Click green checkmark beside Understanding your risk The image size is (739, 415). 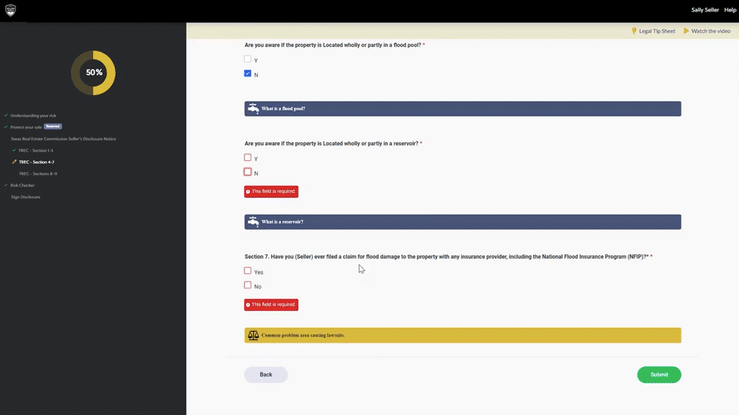[x=6, y=115]
